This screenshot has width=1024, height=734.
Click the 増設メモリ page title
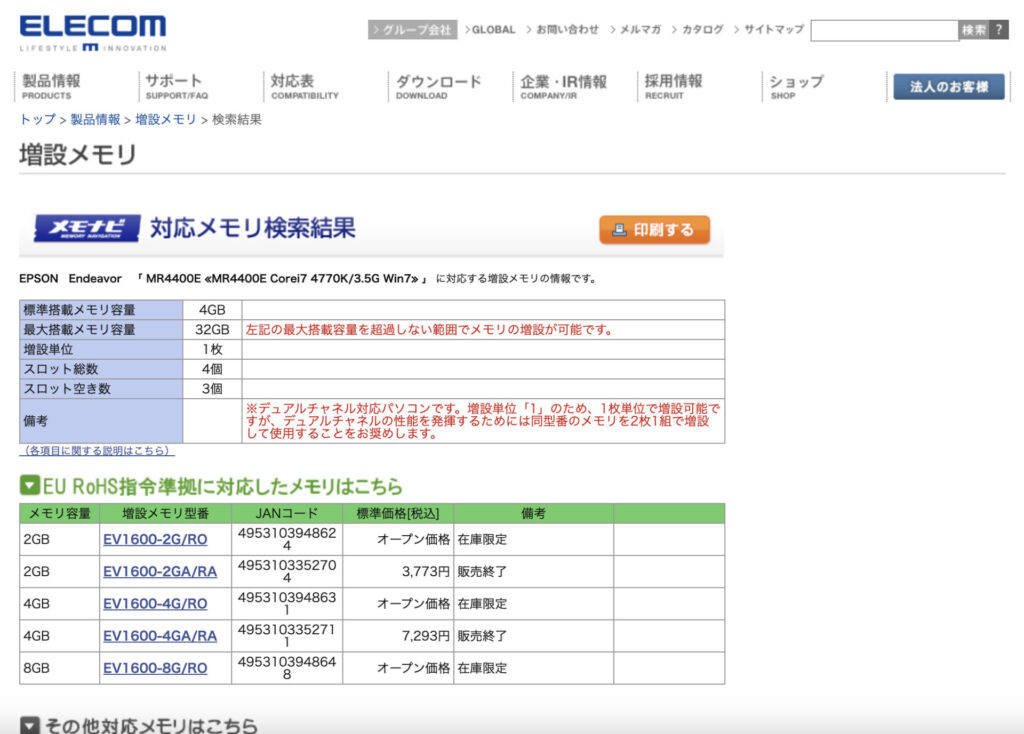coord(78,155)
